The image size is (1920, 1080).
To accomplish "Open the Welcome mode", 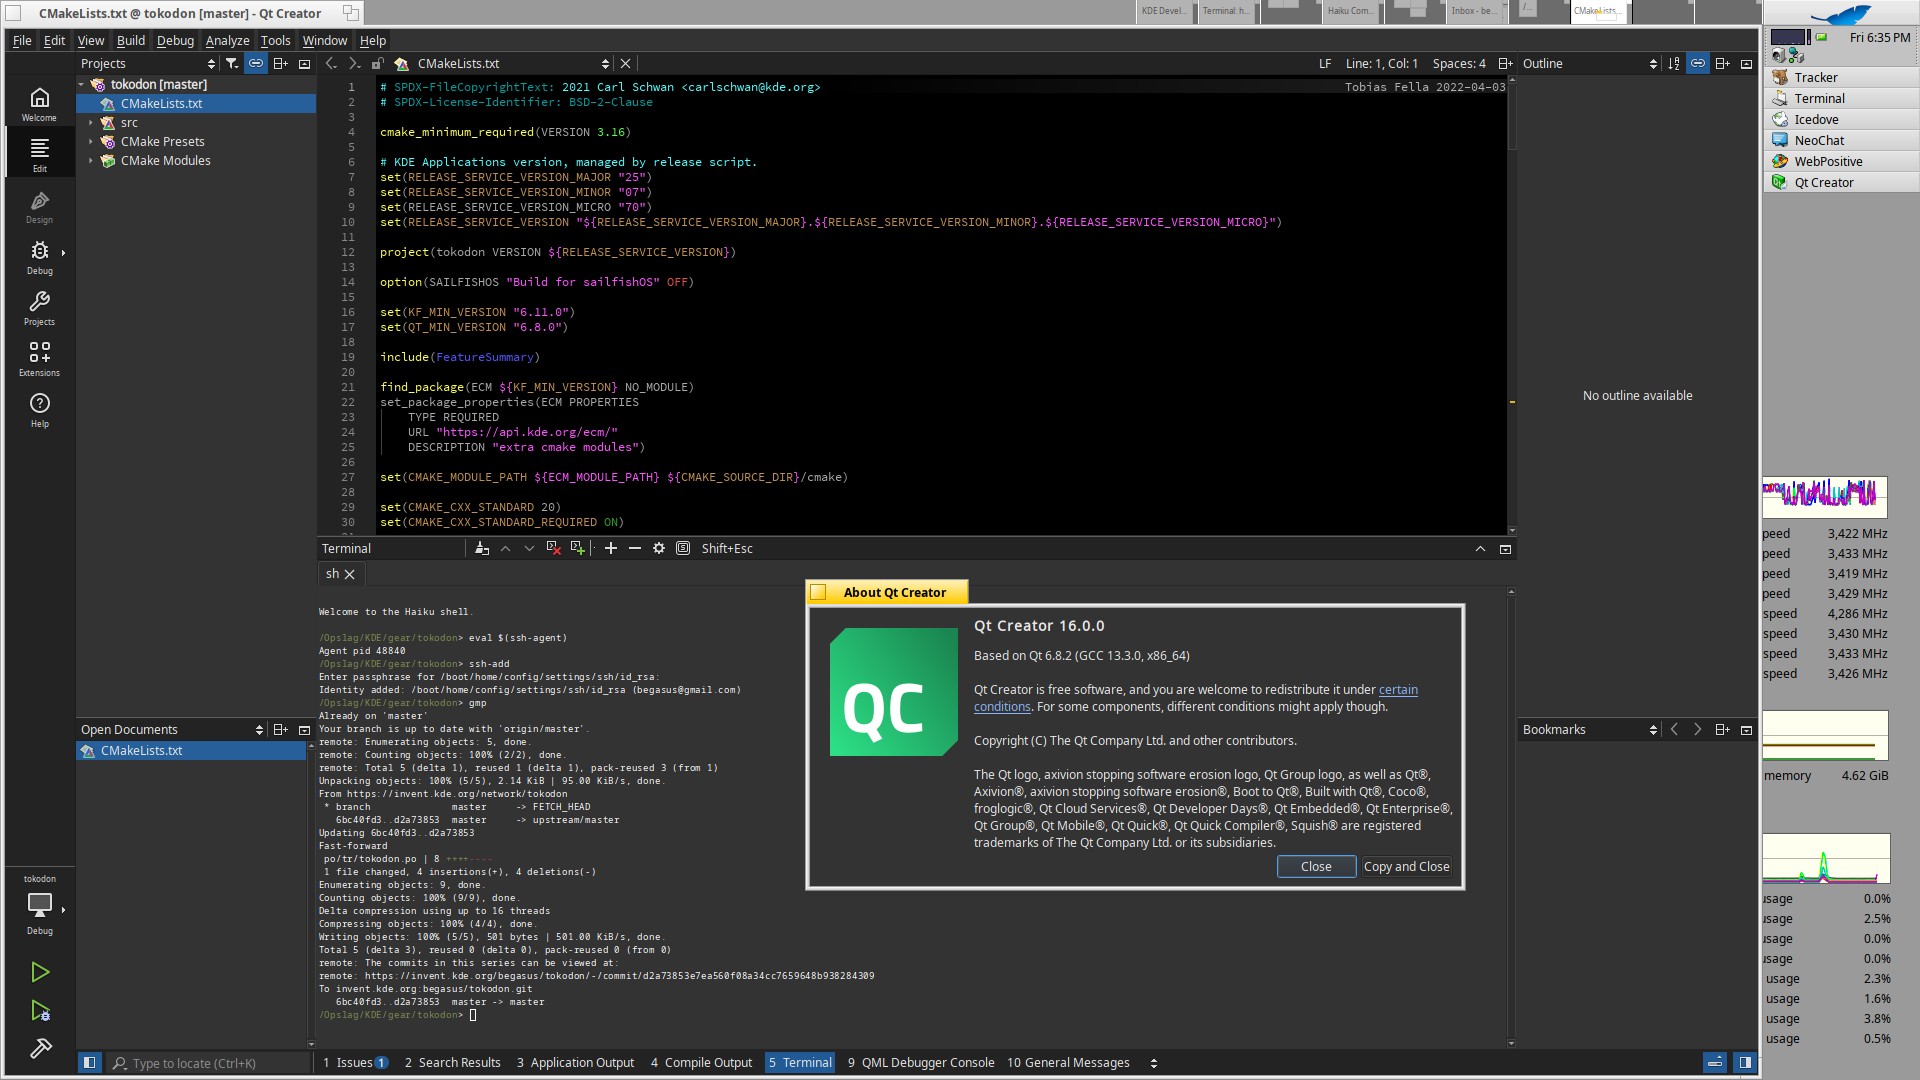I will pos(39,104).
